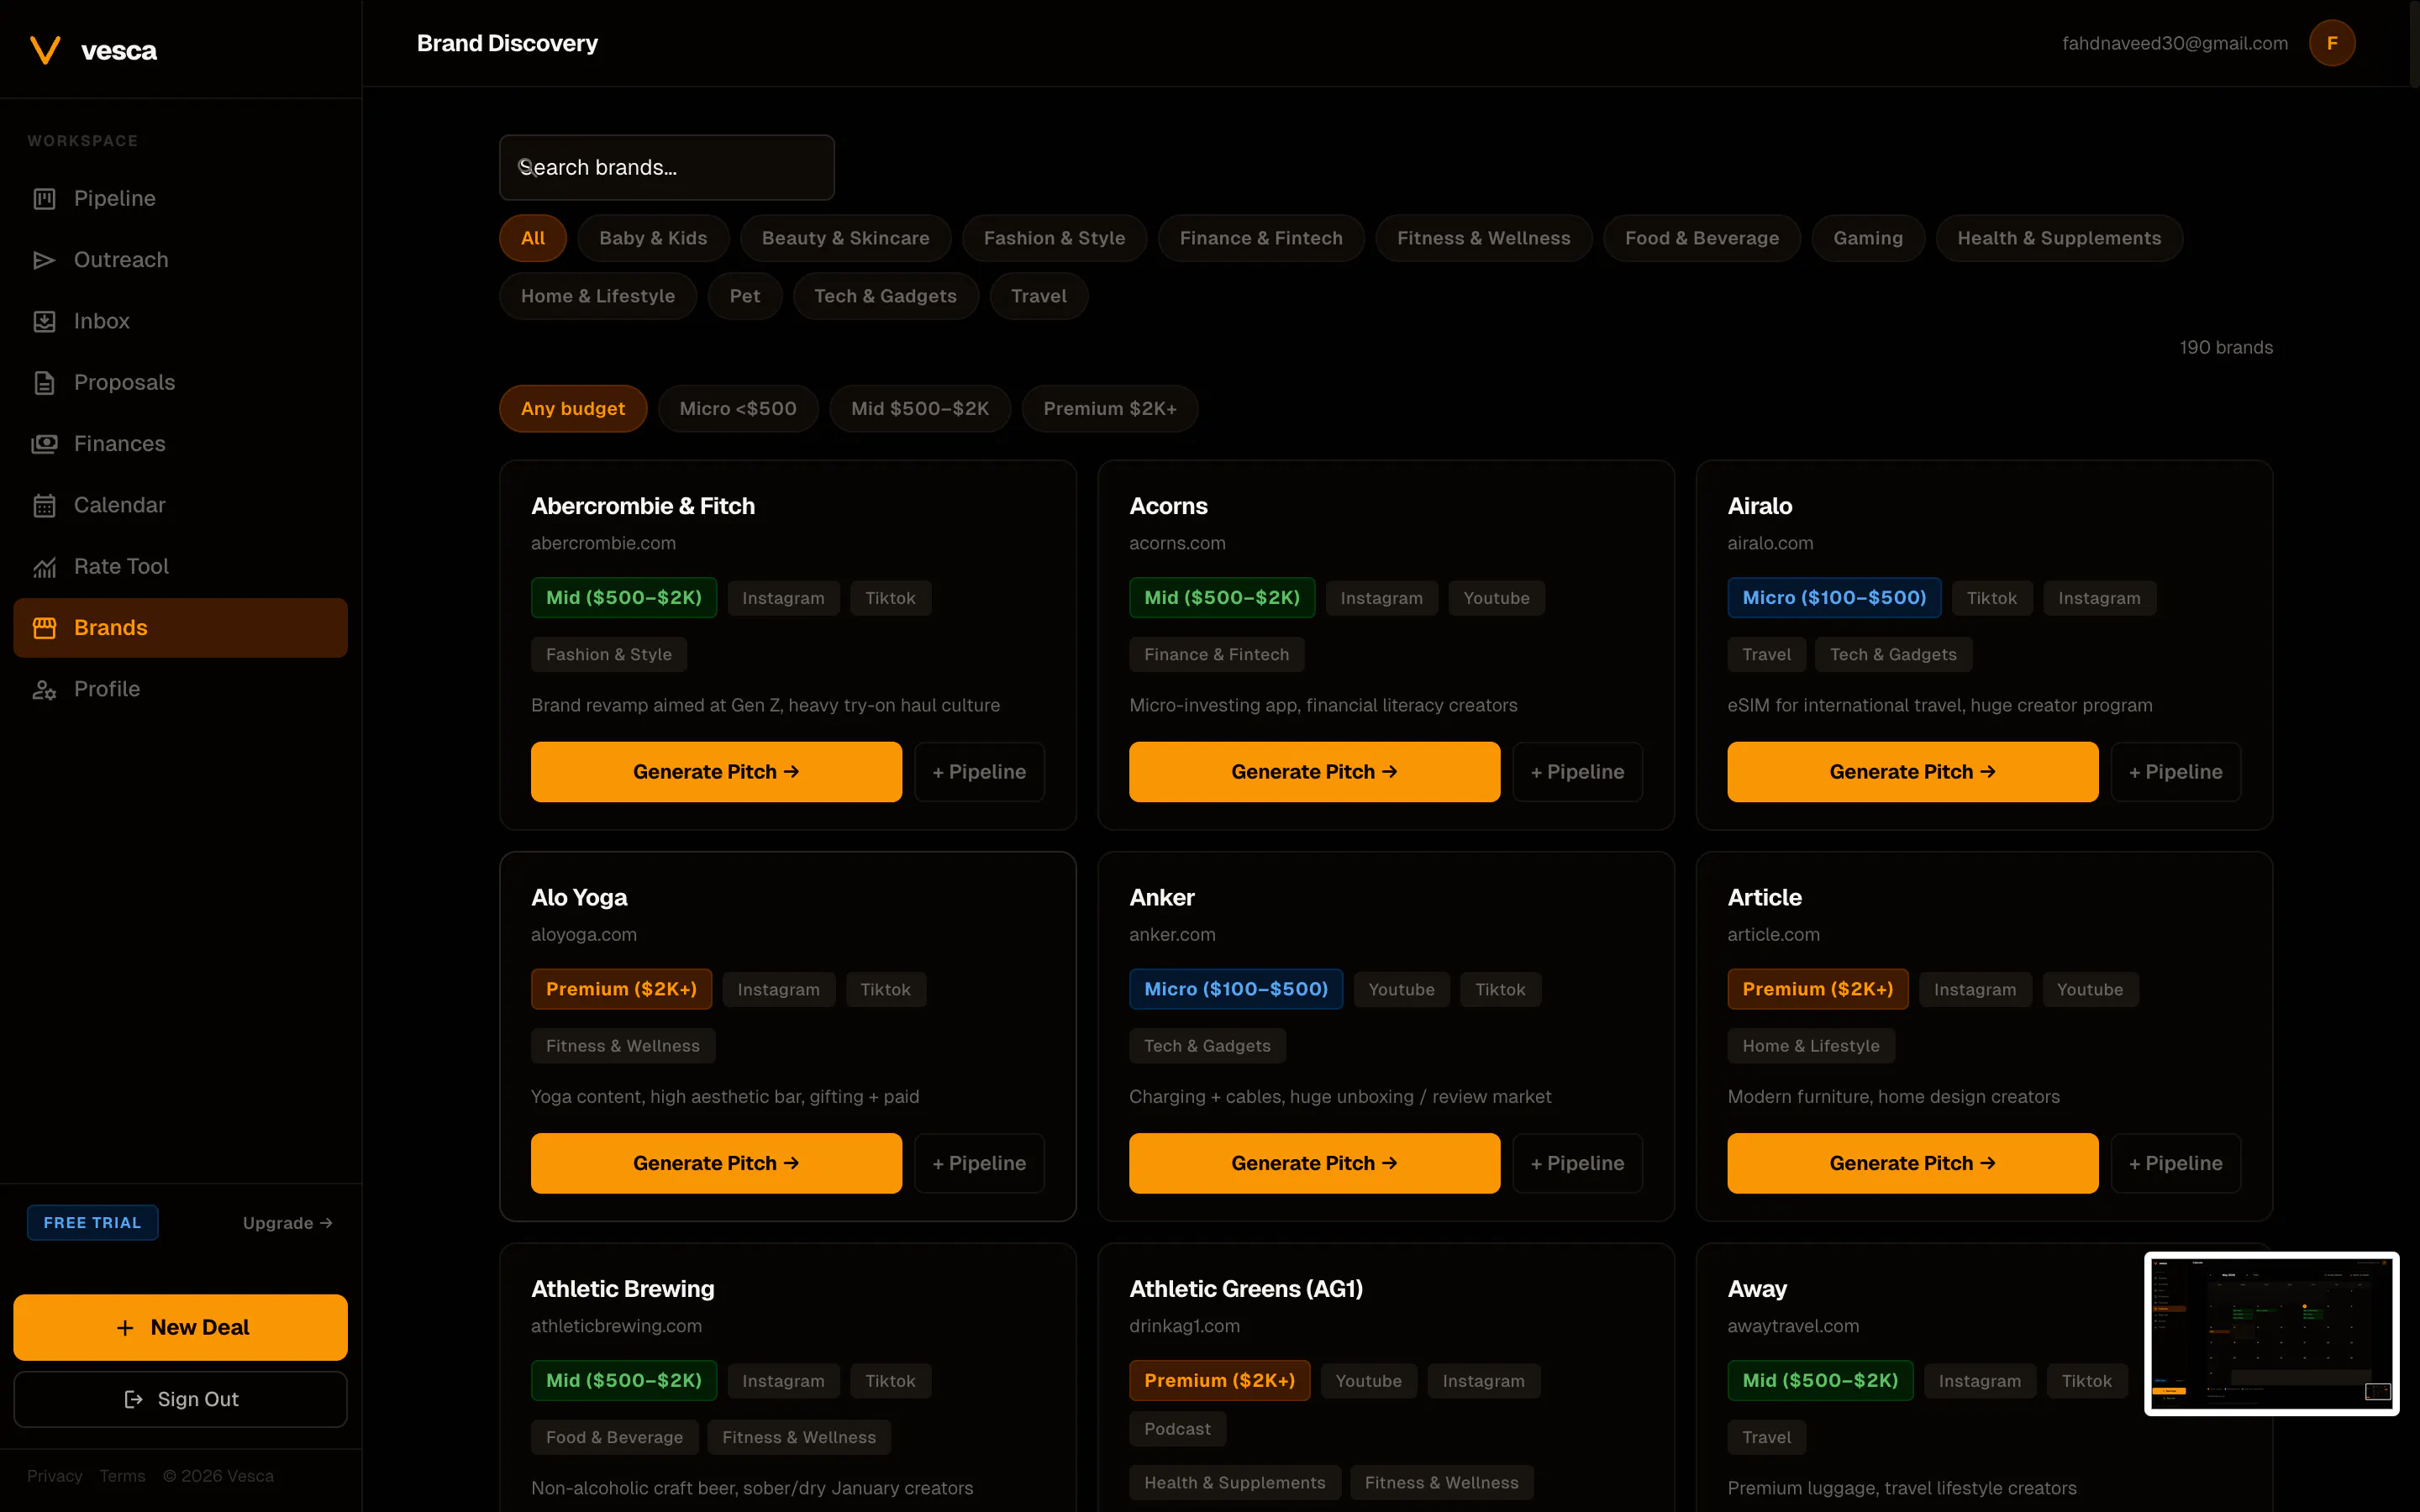Image resolution: width=2420 pixels, height=1512 pixels.
Task: Add Anker to Pipeline
Action: tap(1577, 1163)
